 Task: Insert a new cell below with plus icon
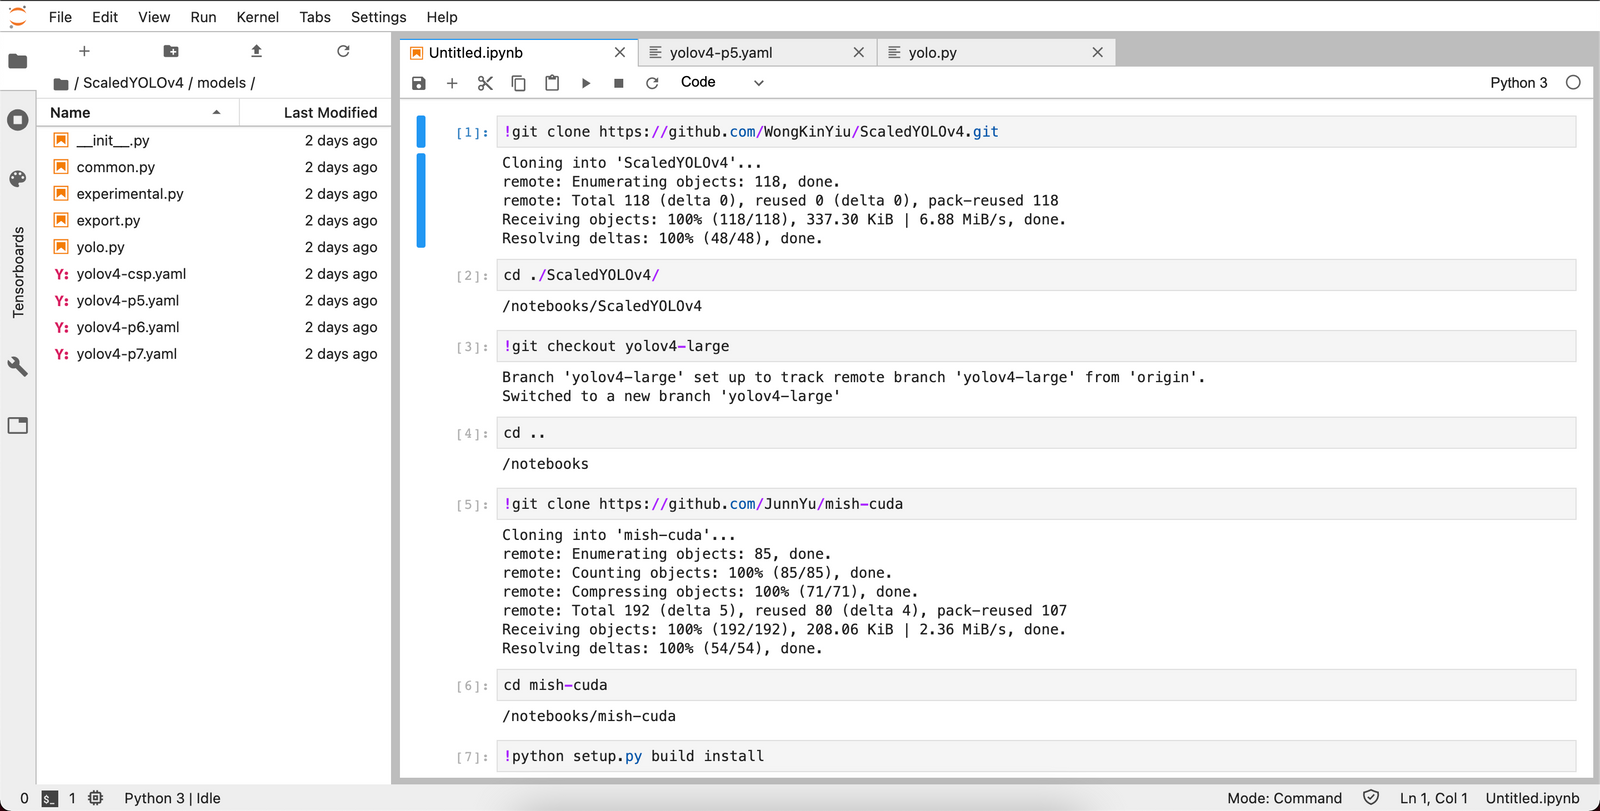click(x=452, y=83)
